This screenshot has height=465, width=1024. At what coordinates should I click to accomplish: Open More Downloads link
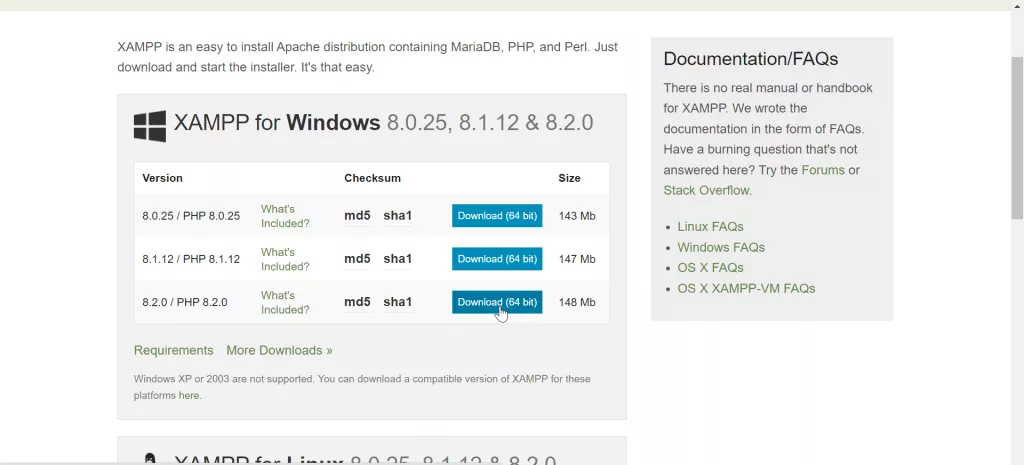pos(280,351)
